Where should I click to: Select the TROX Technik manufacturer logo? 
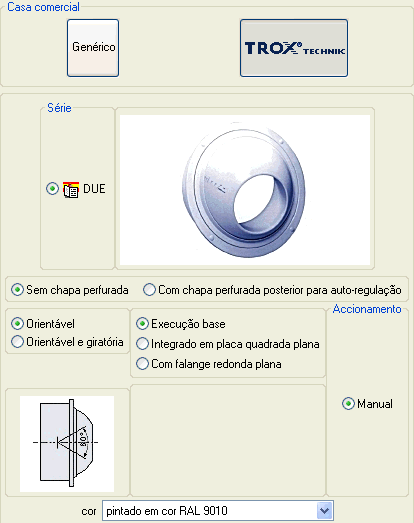coord(294,48)
